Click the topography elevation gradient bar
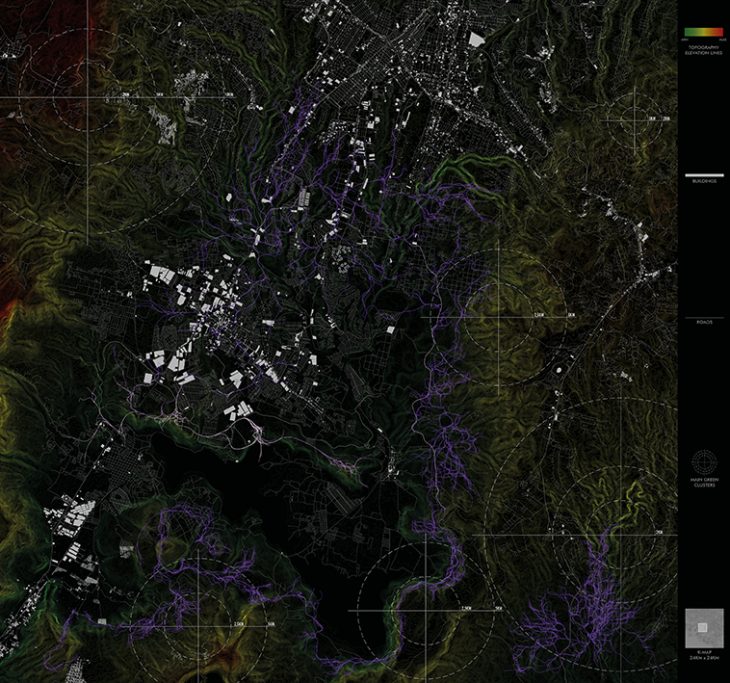 coord(703,33)
